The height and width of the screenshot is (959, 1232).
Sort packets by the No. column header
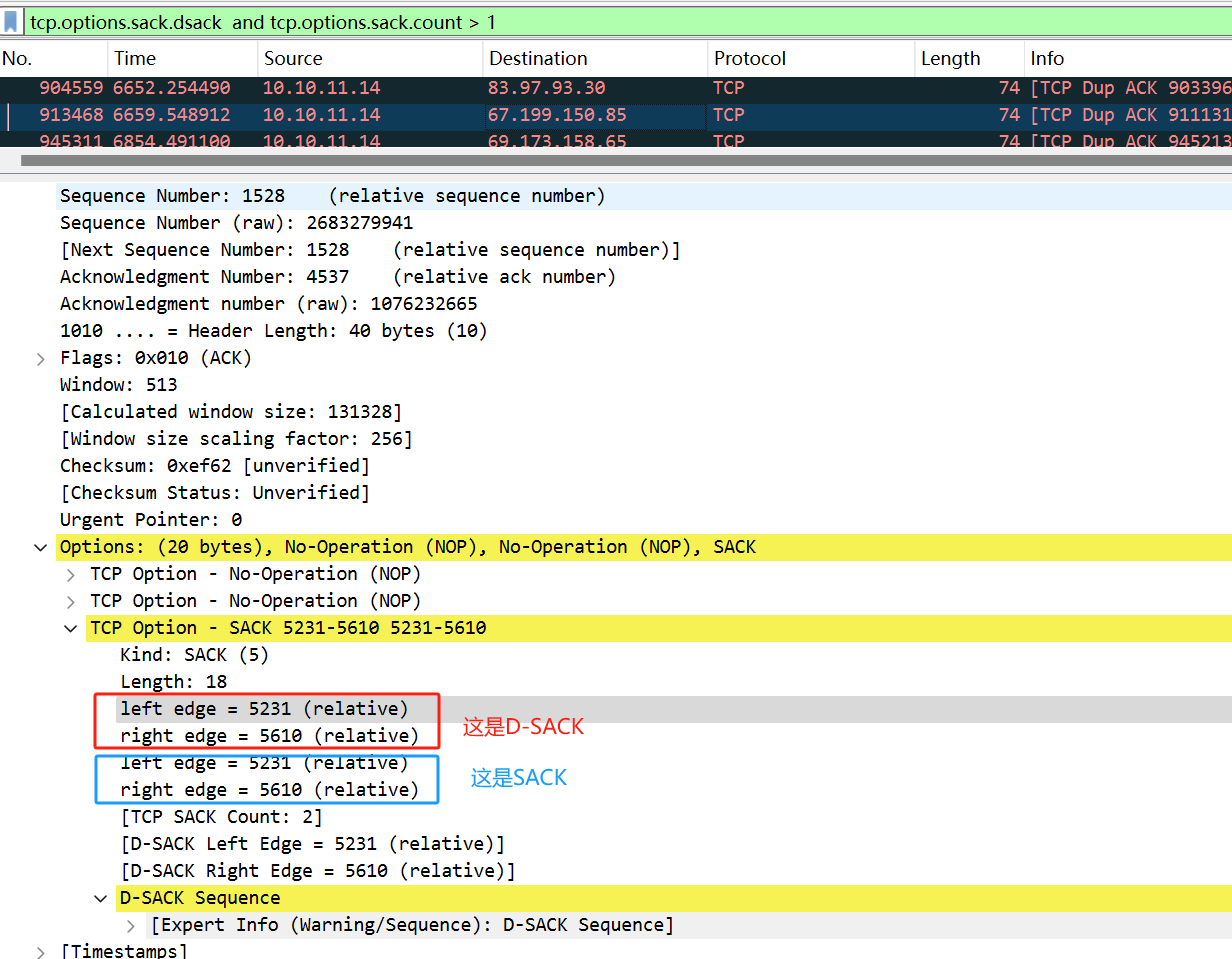tap(54, 58)
